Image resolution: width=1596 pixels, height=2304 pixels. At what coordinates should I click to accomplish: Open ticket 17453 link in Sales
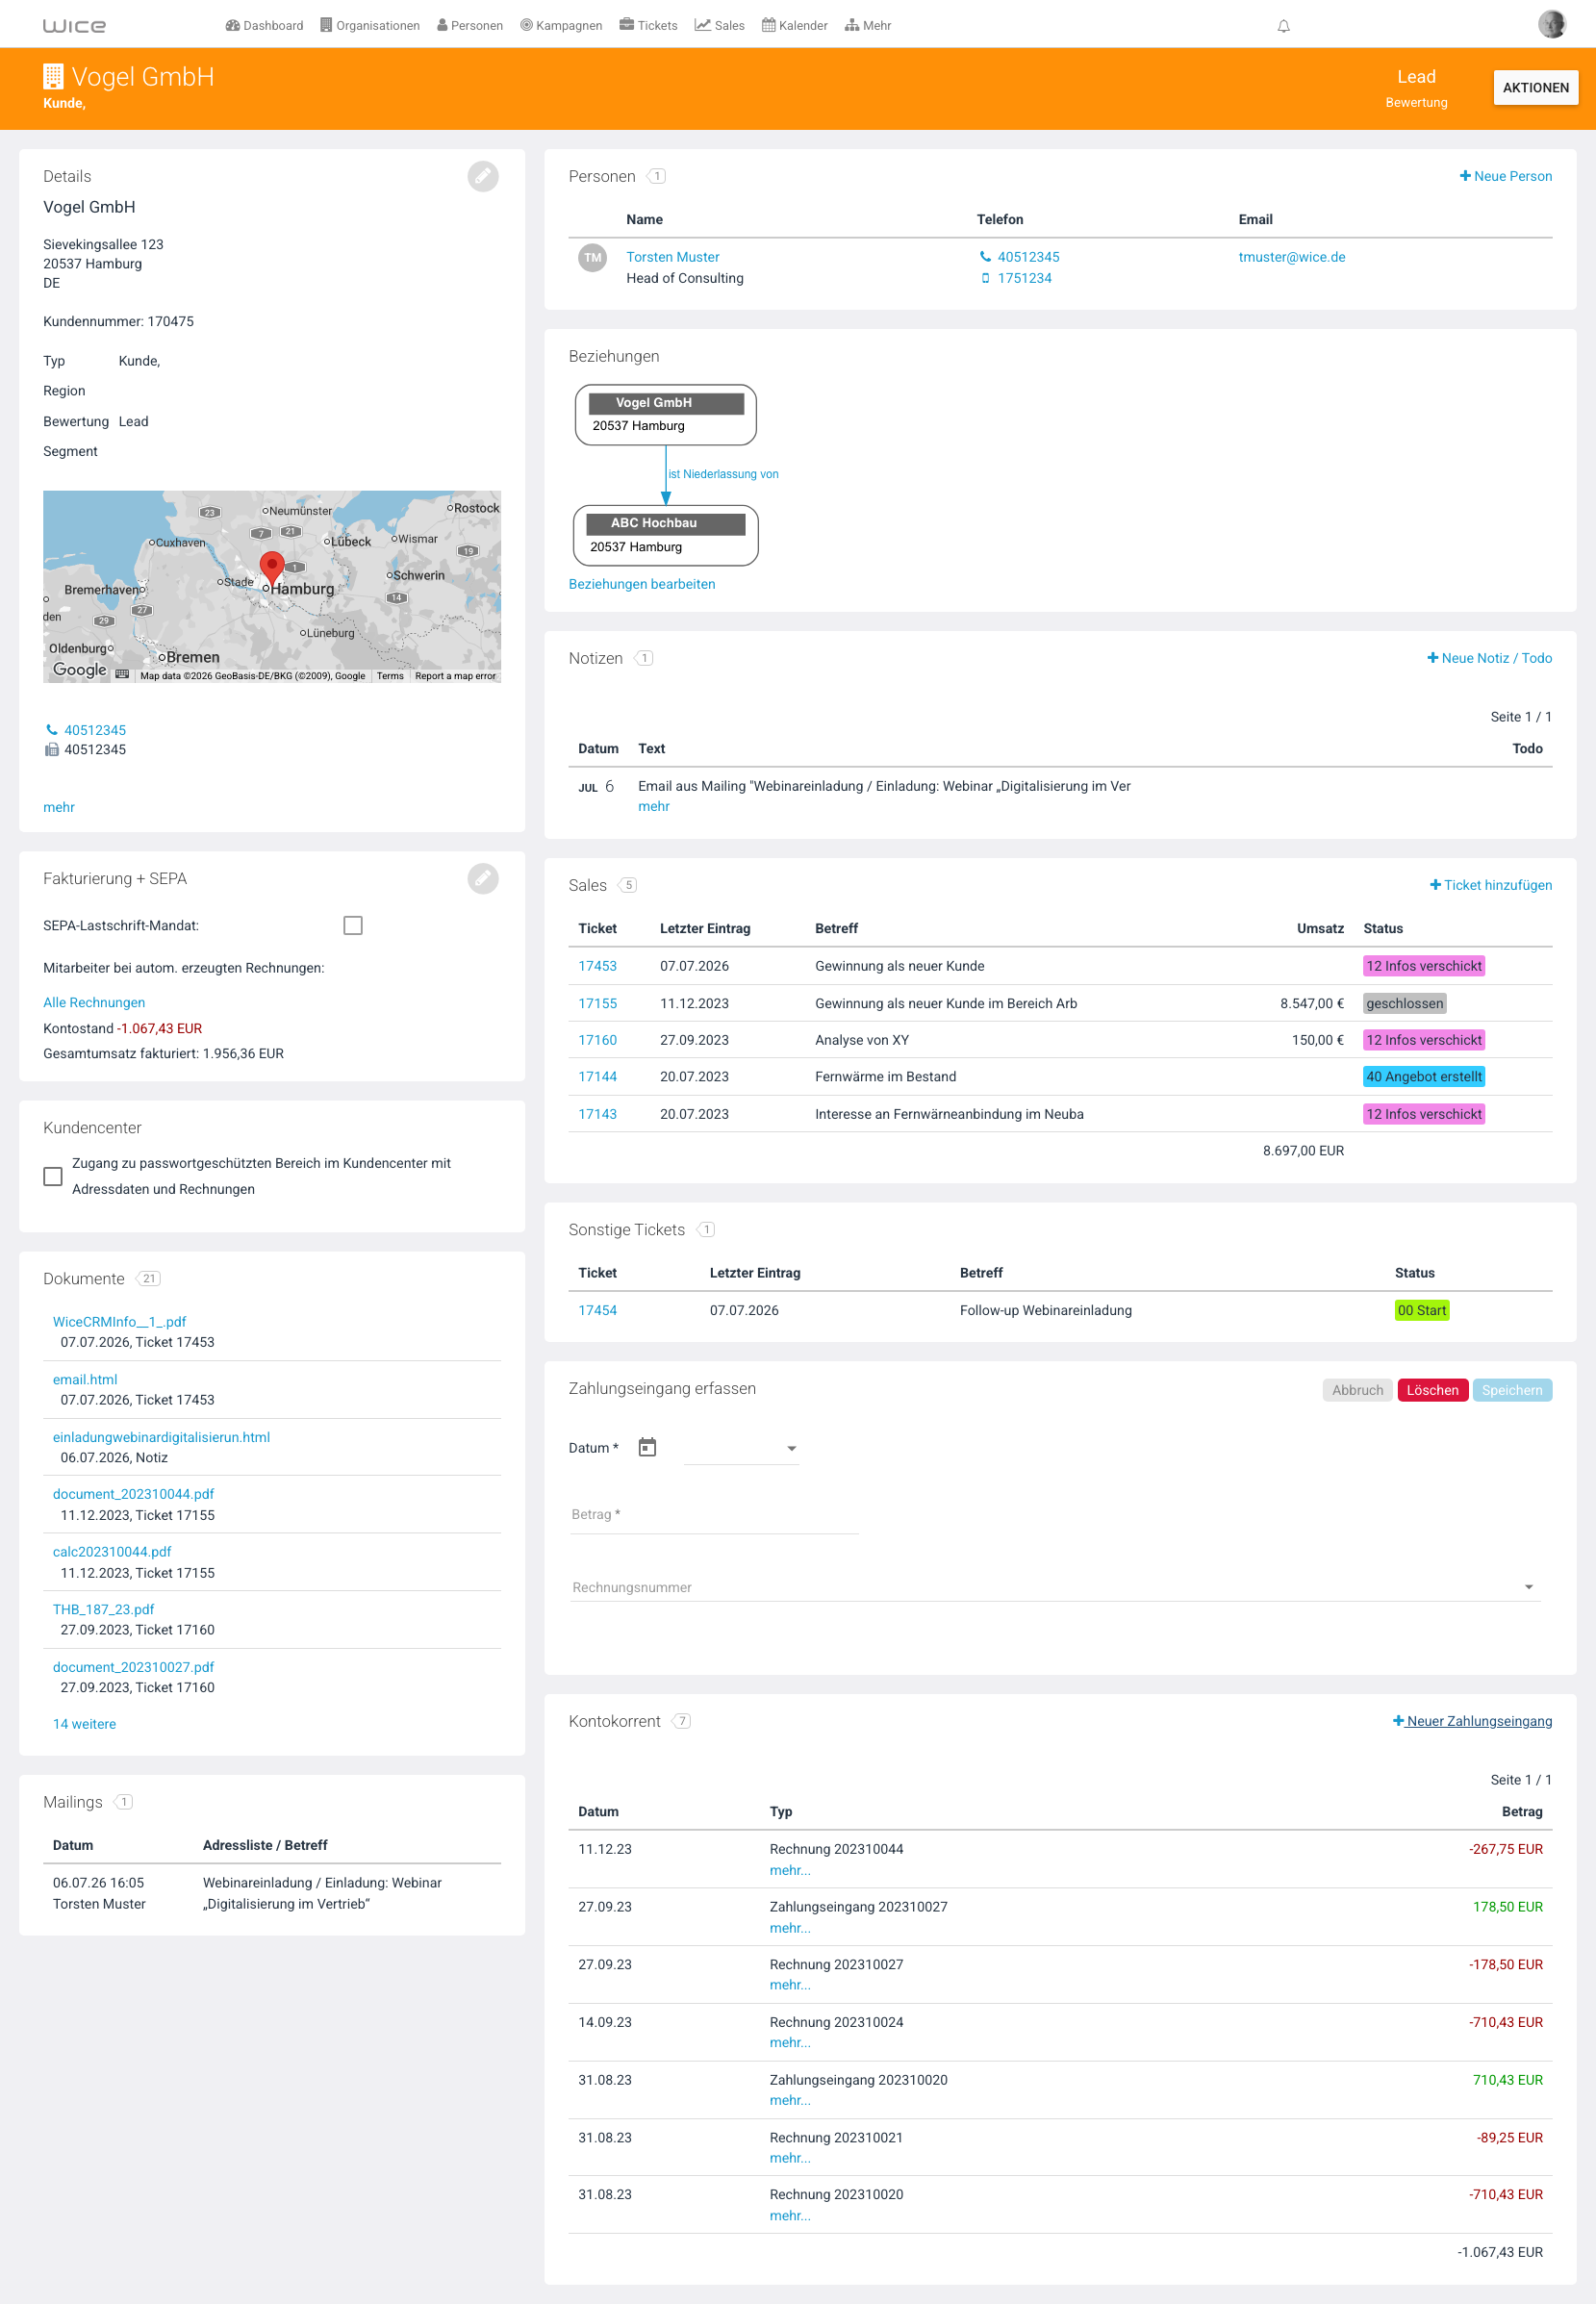pos(597,966)
